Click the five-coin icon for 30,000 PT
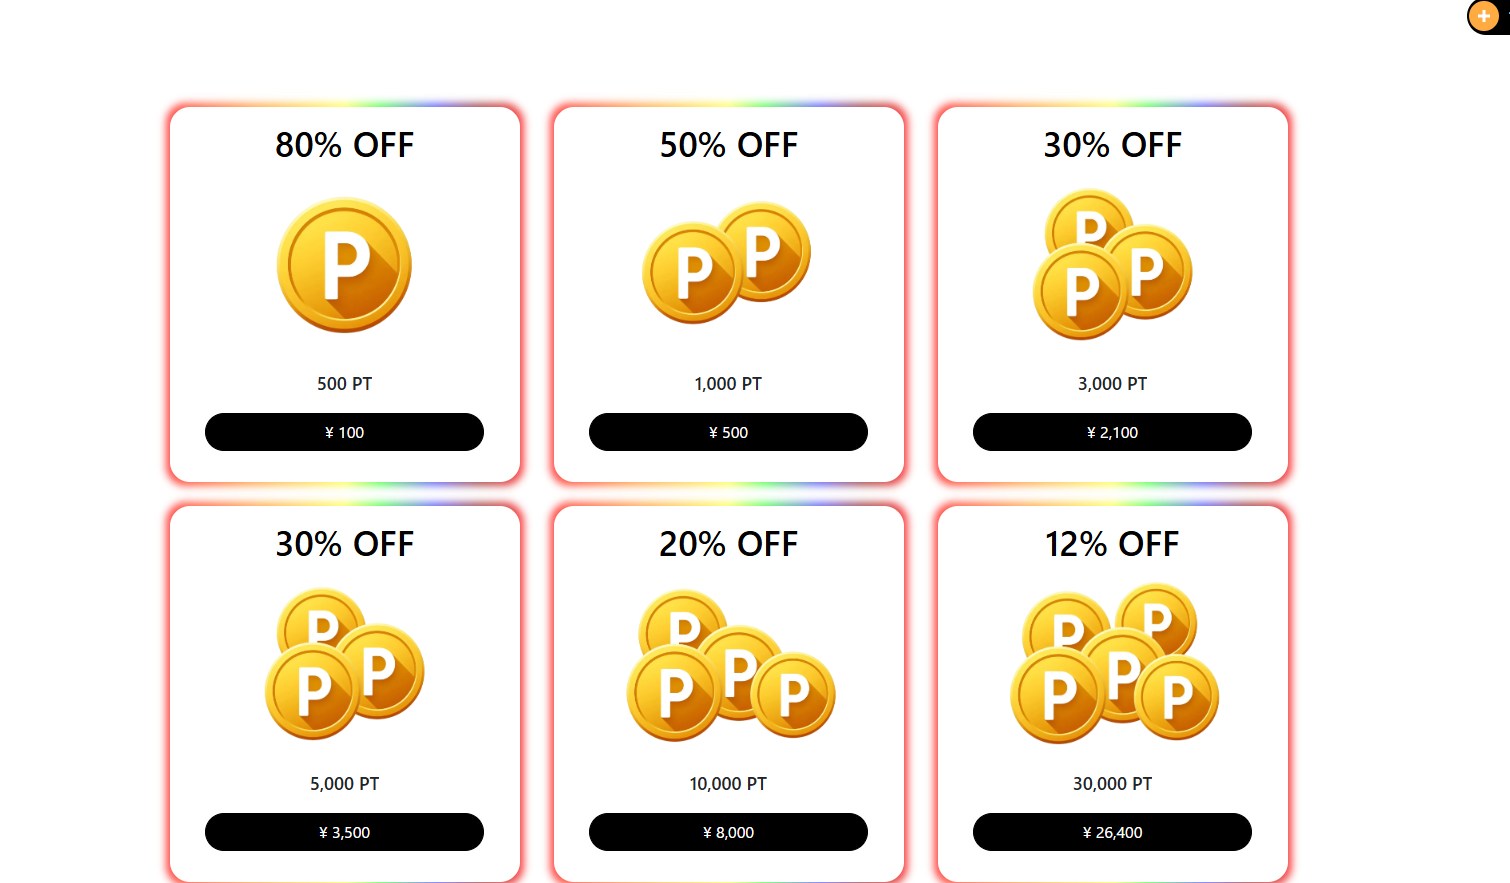The width and height of the screenshot is (1510, 883). [1114, 664]
